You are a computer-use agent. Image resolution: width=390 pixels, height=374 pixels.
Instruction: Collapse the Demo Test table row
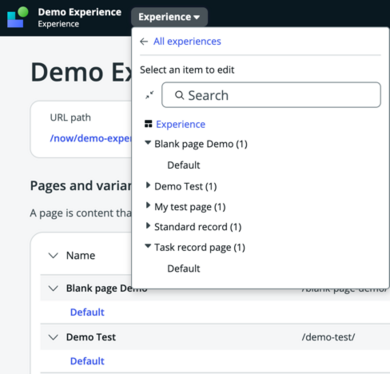[x=54, y=337]
